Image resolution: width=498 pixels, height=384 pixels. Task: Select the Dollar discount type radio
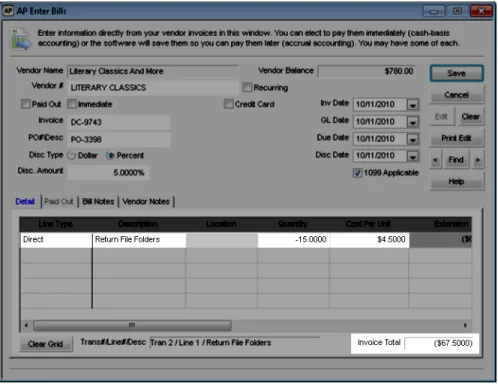(x=72, y=155)
